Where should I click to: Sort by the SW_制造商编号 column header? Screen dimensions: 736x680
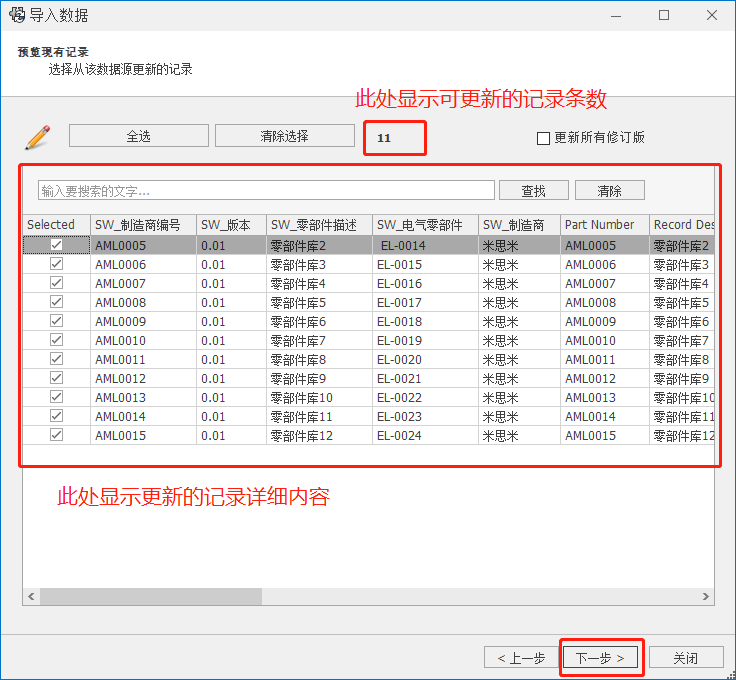(x=143, y=225)
